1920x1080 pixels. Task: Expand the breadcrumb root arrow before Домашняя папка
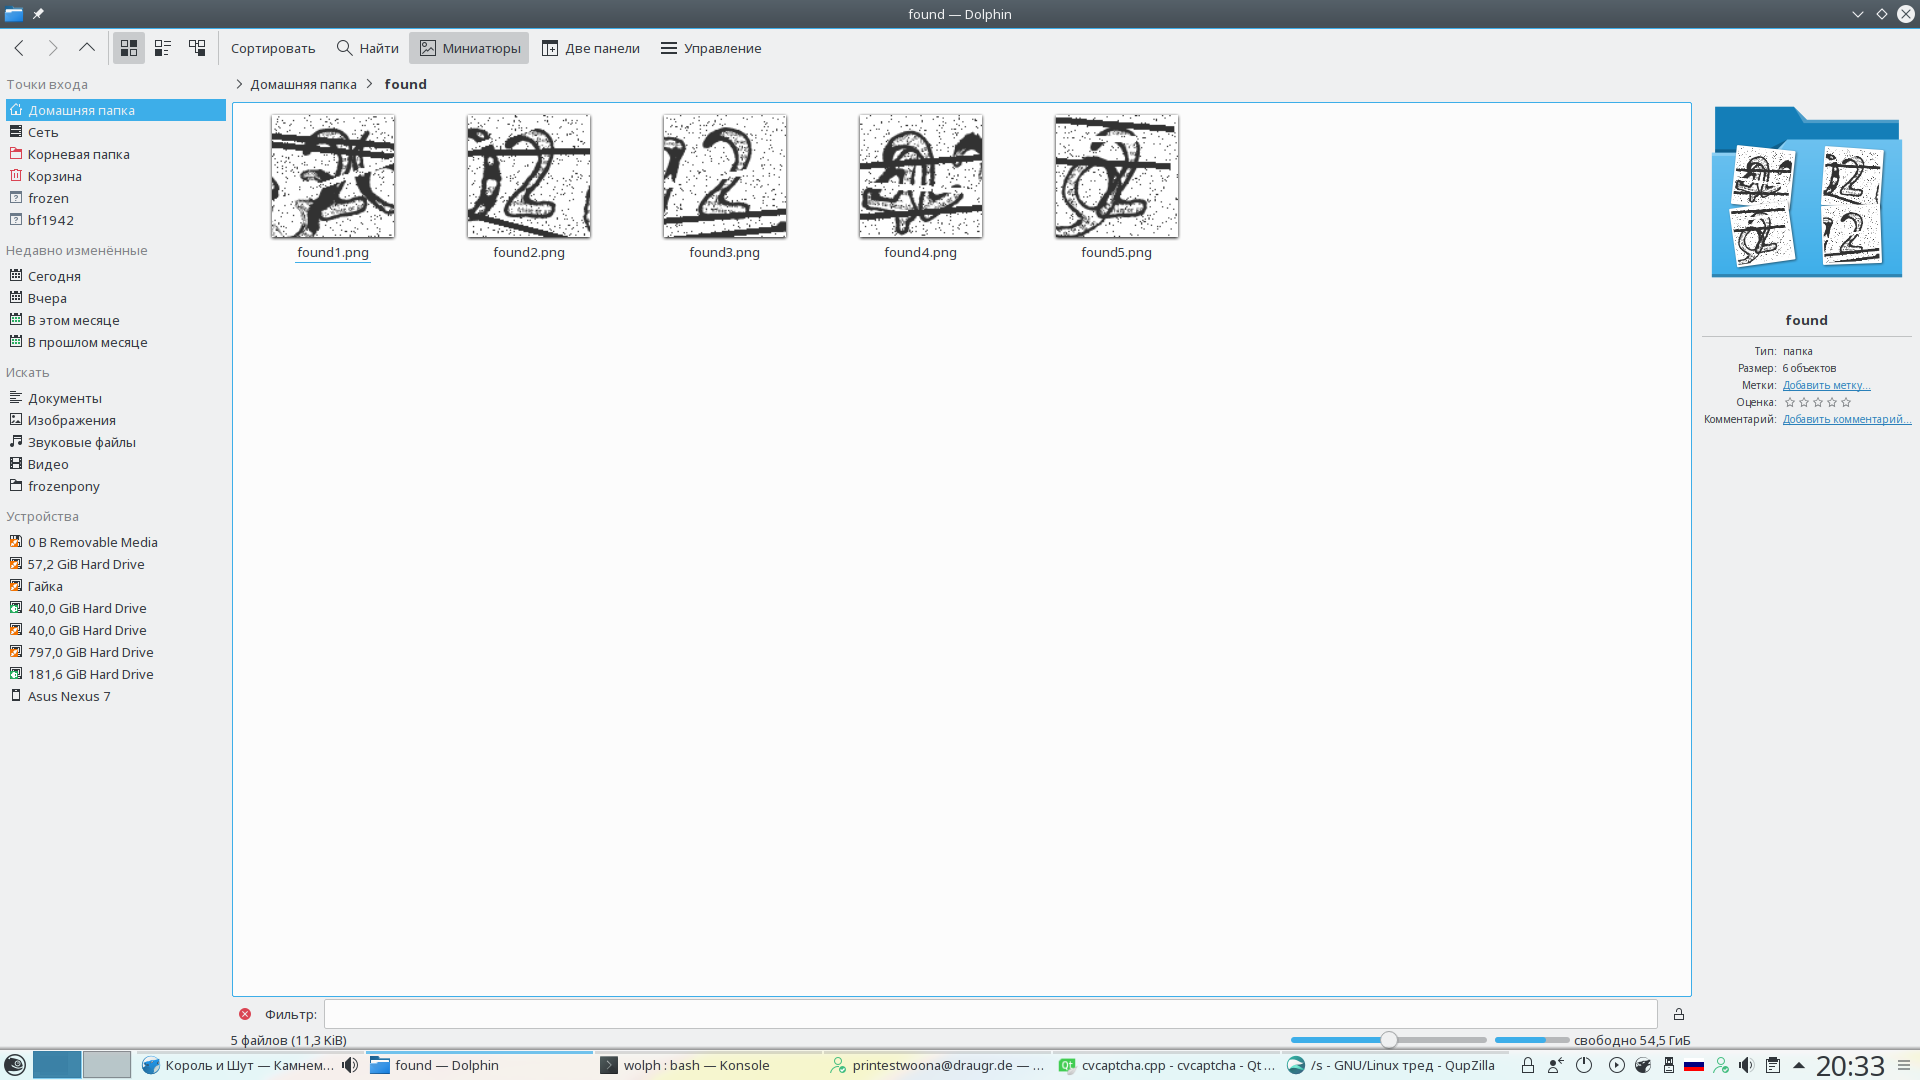[239, 84]
